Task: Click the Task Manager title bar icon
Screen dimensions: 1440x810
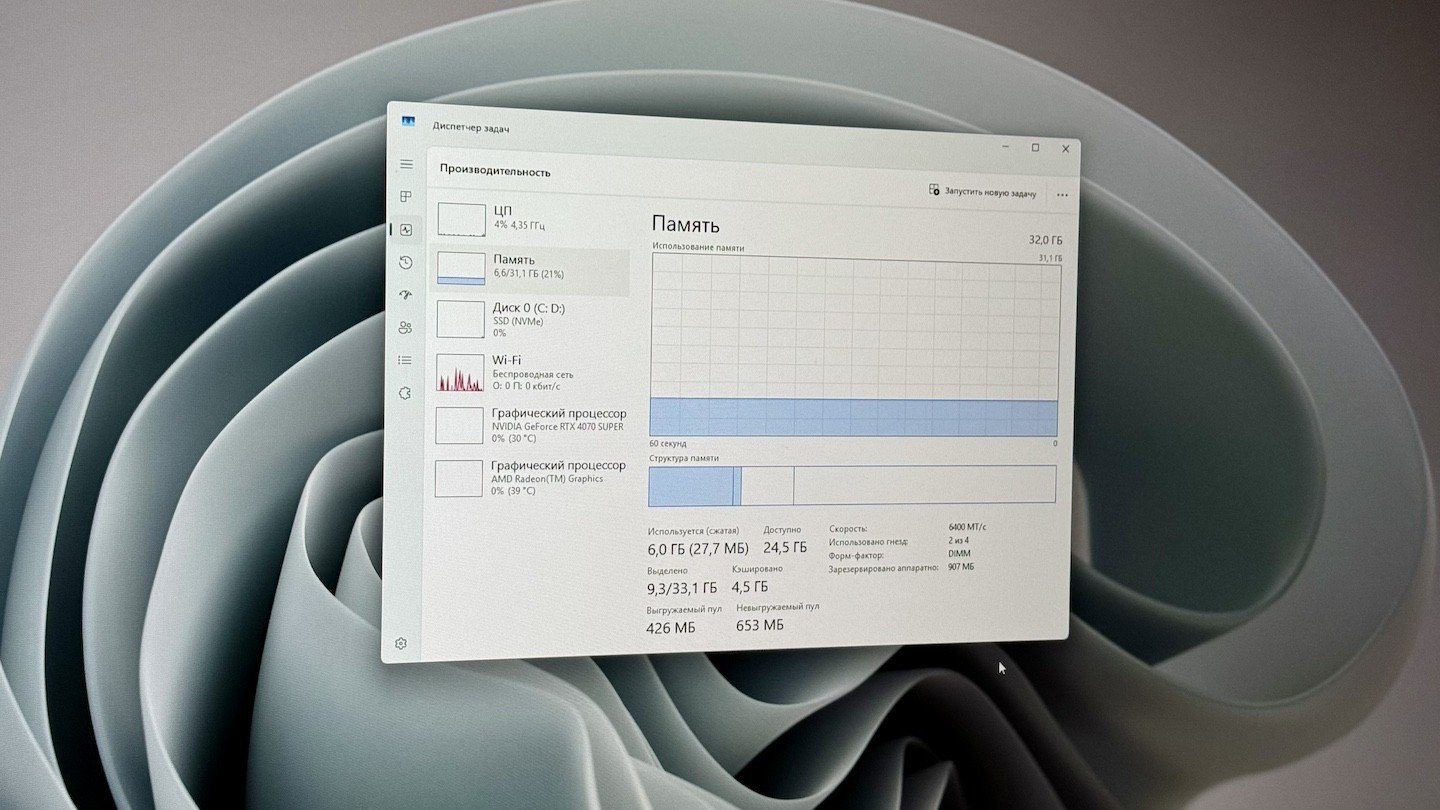Action: point(409,121)
